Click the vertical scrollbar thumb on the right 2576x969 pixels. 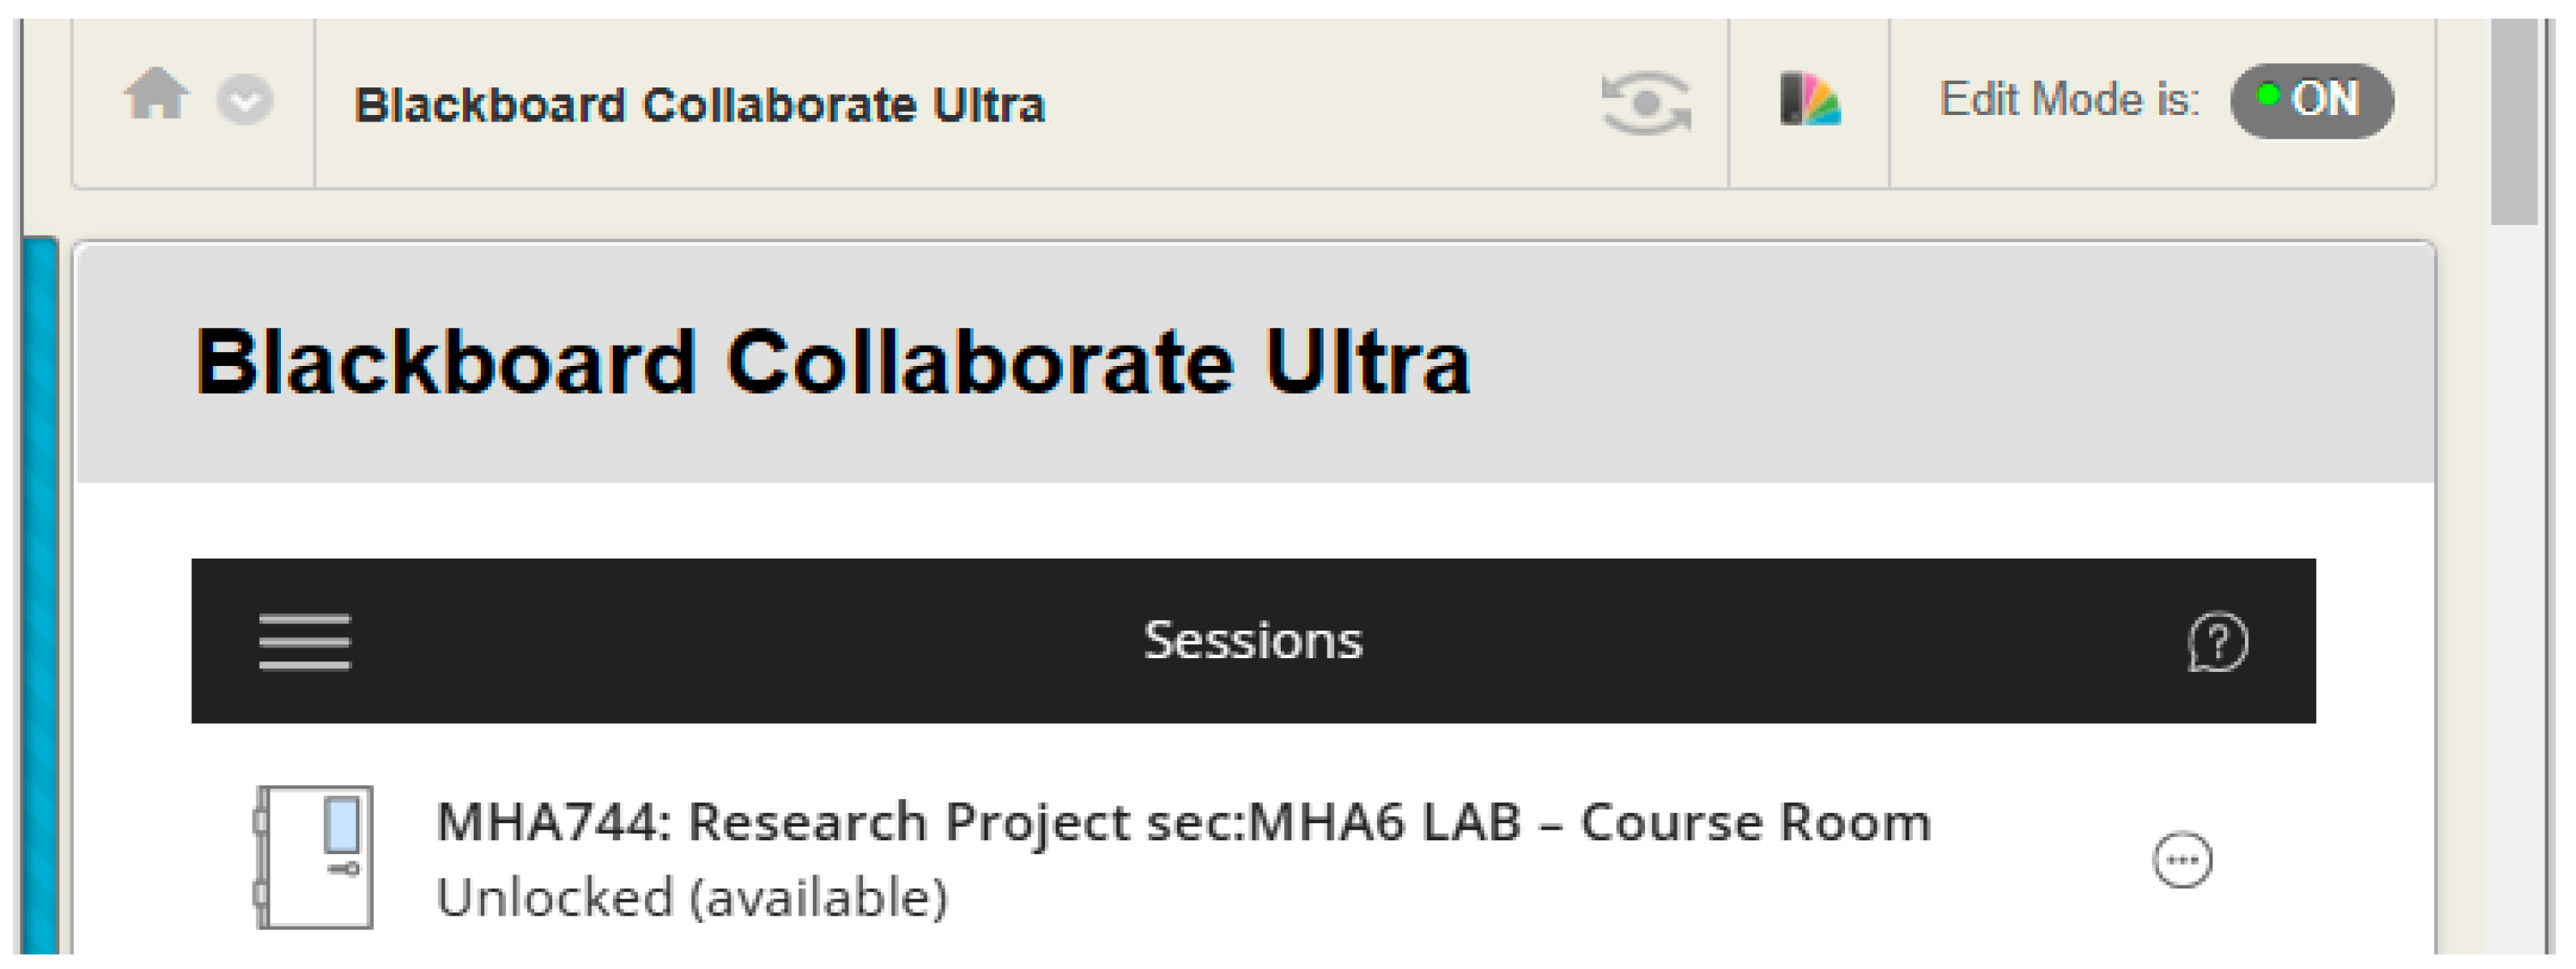point(2514,120)
